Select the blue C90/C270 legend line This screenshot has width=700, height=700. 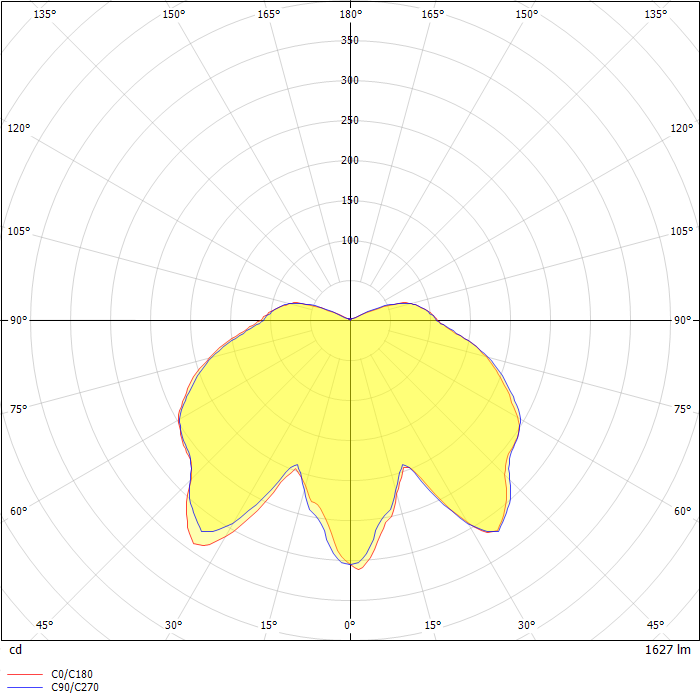point(25,688)
